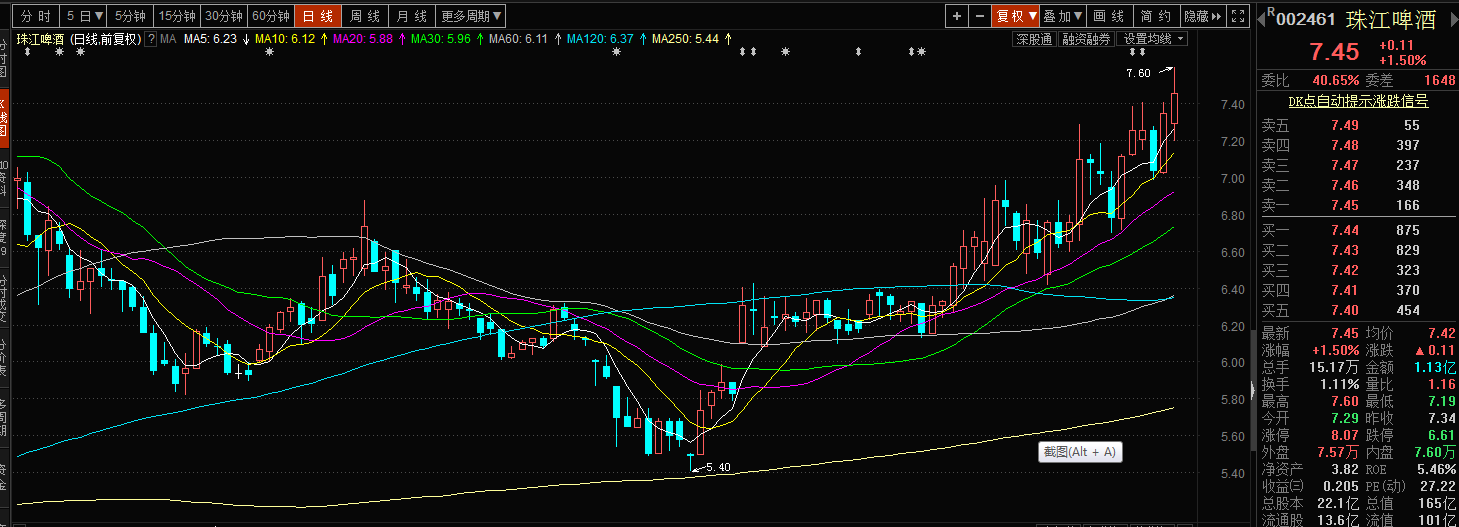The width and height of the screenshot is (1459, 527).
Task: Open the 复权 dropdown
Action: tap(1015, 16)
